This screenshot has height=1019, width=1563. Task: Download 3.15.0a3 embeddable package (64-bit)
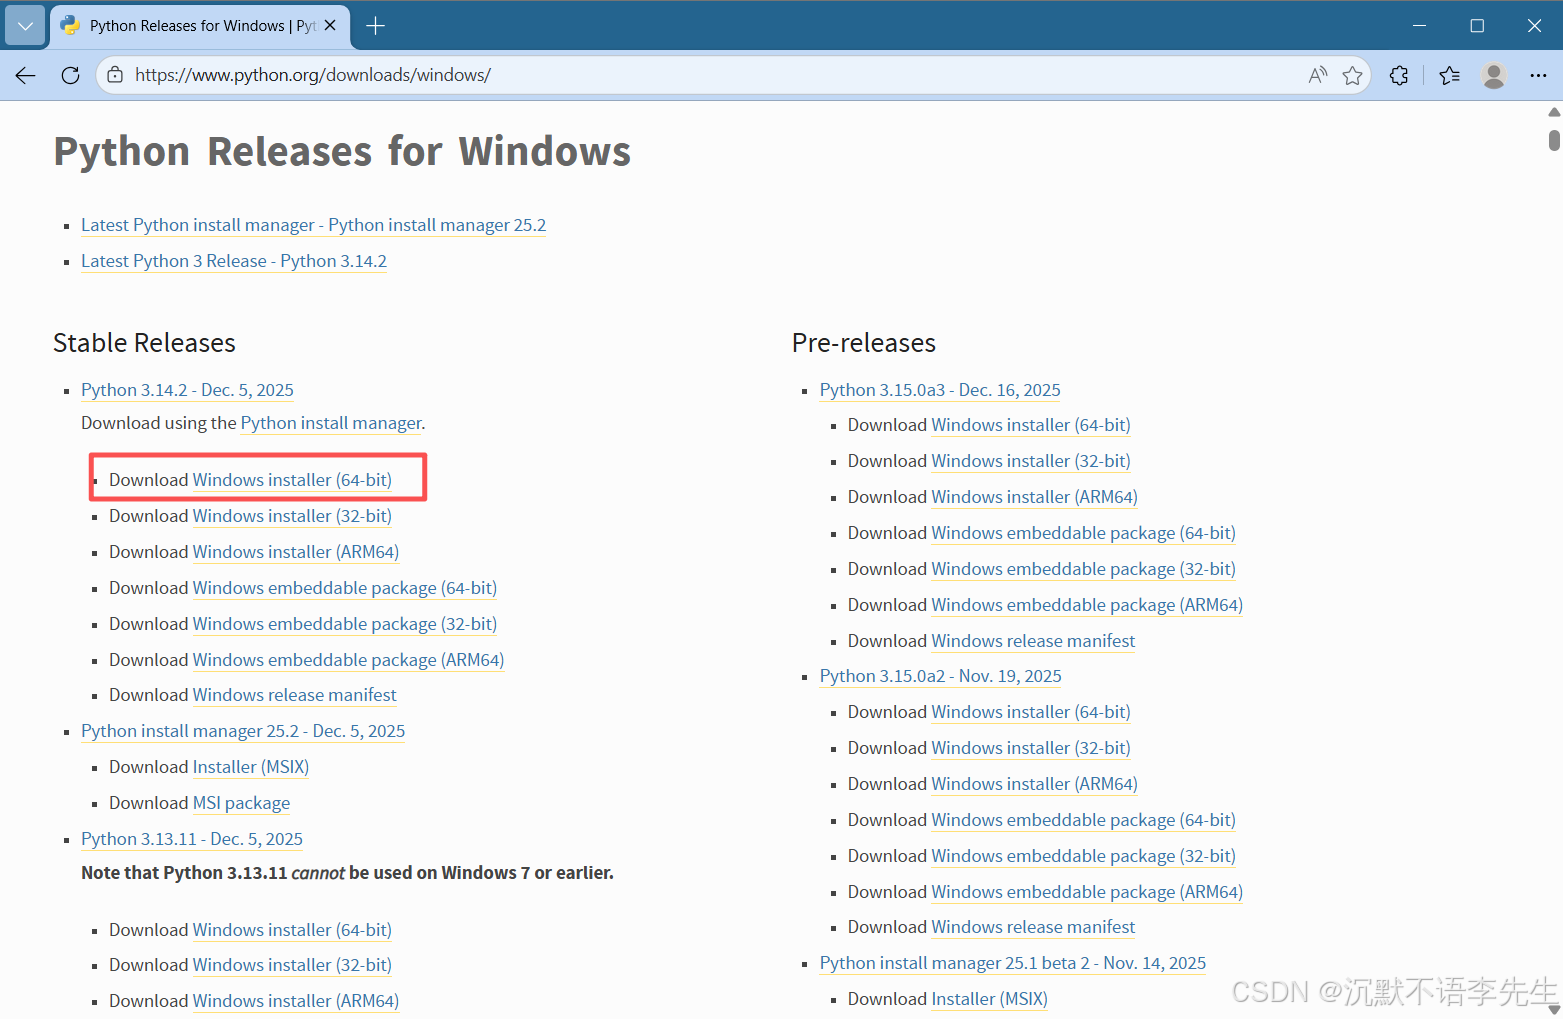pyautogui.click(x=1083, y=533)
